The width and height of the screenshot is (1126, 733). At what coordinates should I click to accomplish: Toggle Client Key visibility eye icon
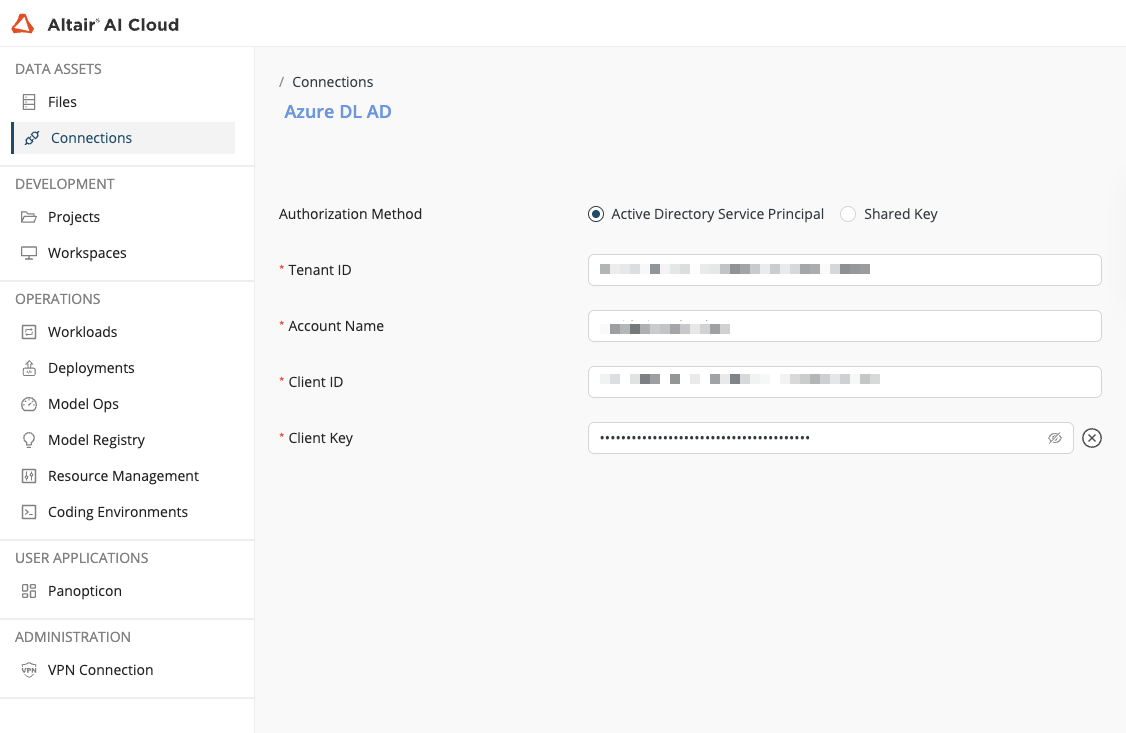click(x=1054, y=438)
